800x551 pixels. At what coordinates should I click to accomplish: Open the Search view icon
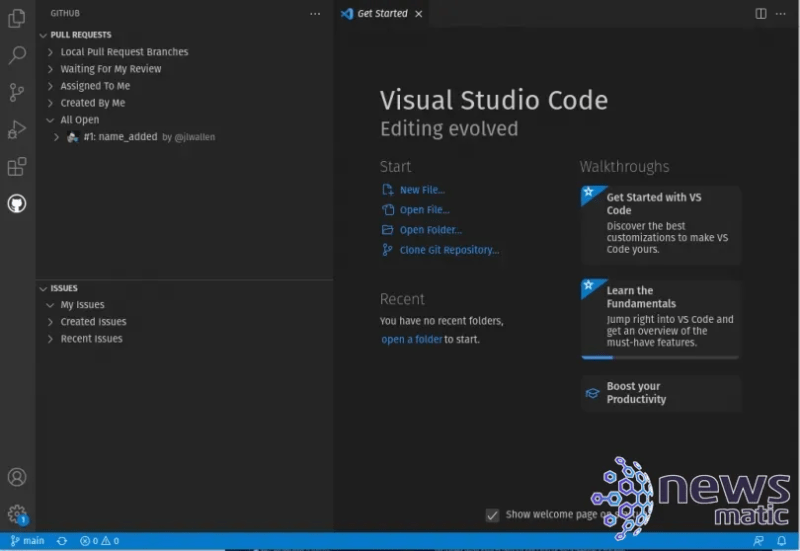coord(17,55)
